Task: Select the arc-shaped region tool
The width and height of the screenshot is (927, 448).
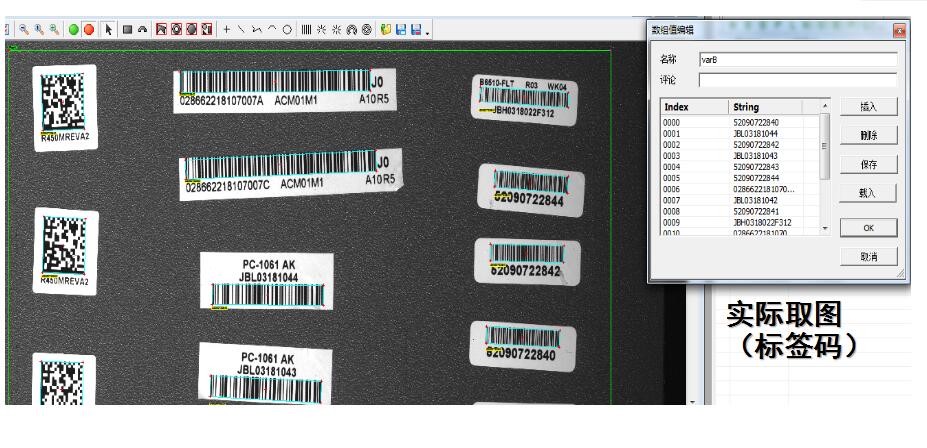Action: pyautogui.click(x=142, y=29)
